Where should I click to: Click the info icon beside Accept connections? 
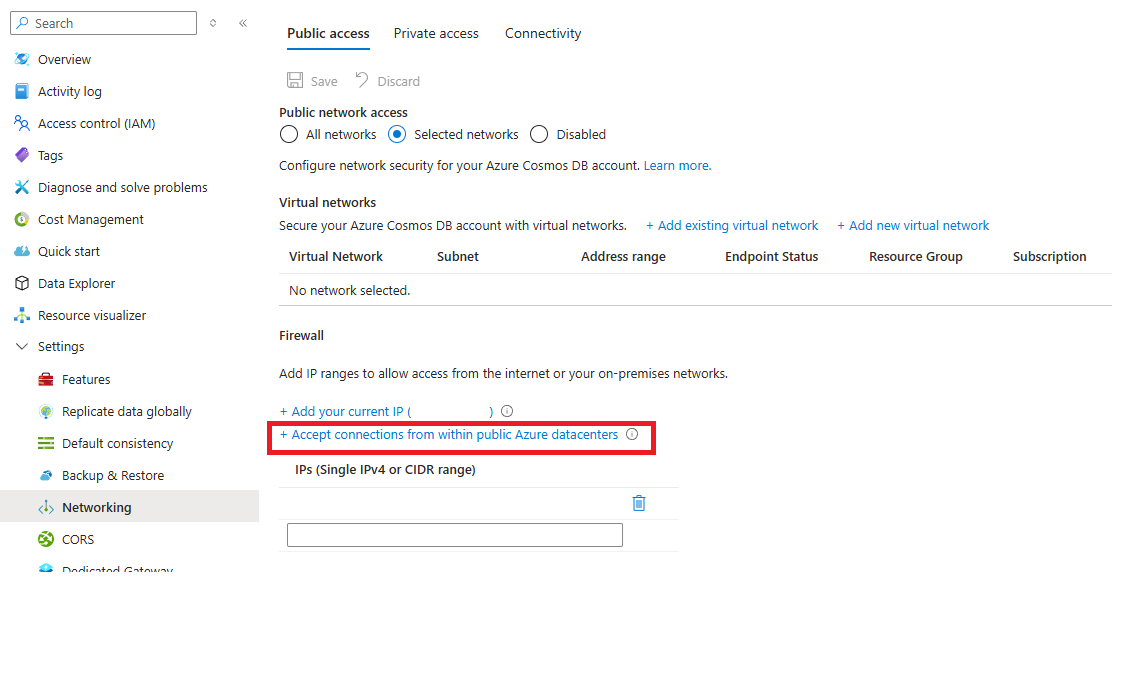[x=631, y=434]
